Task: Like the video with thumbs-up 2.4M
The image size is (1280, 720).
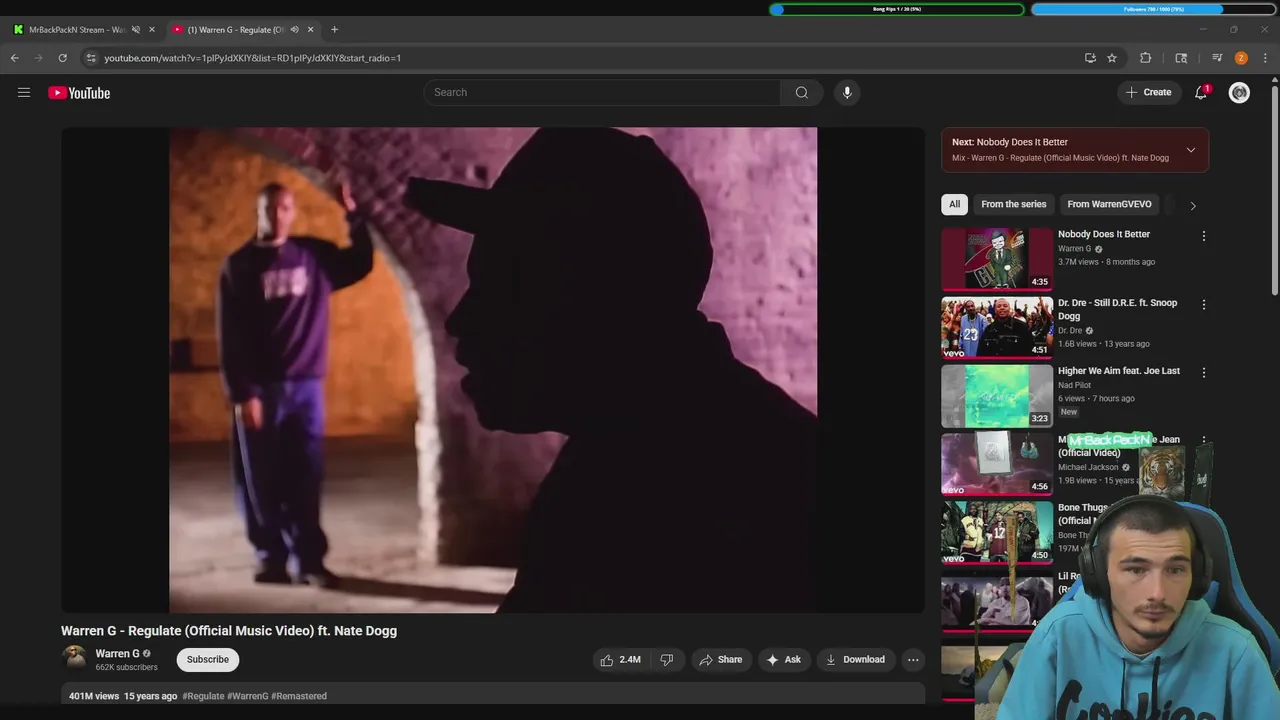Action: 620,660
